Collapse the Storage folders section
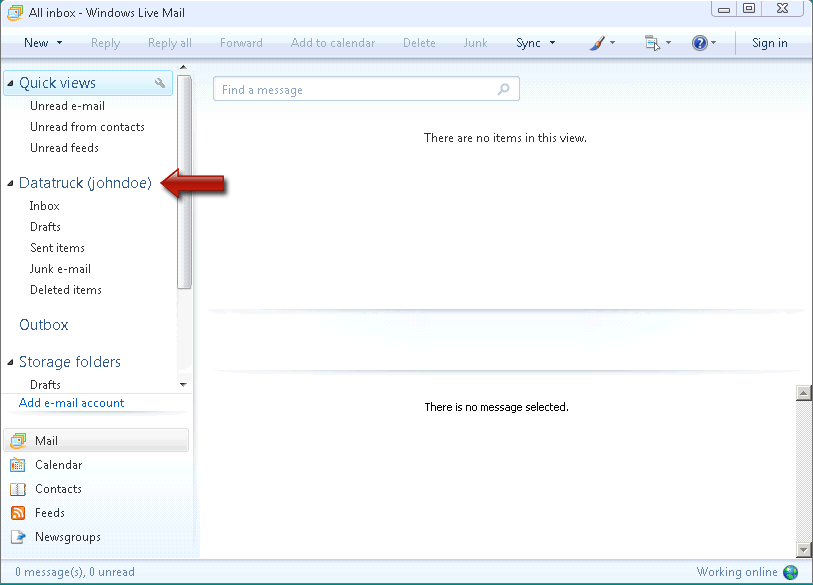 coord(10,362)
